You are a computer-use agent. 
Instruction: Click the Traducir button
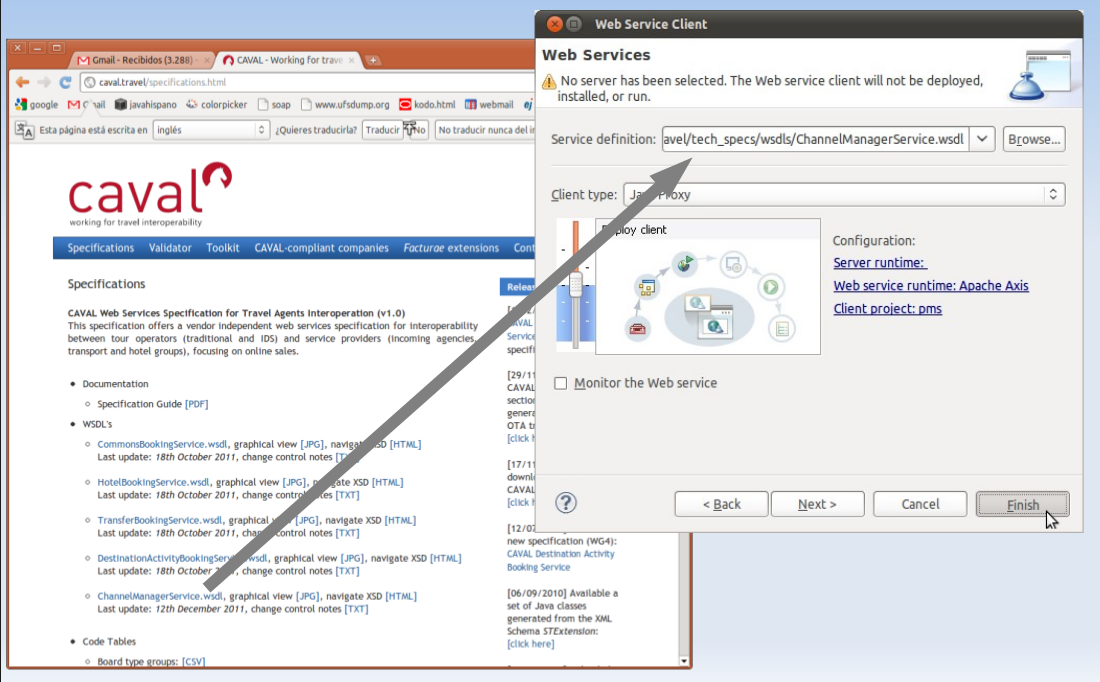[382, 130]
